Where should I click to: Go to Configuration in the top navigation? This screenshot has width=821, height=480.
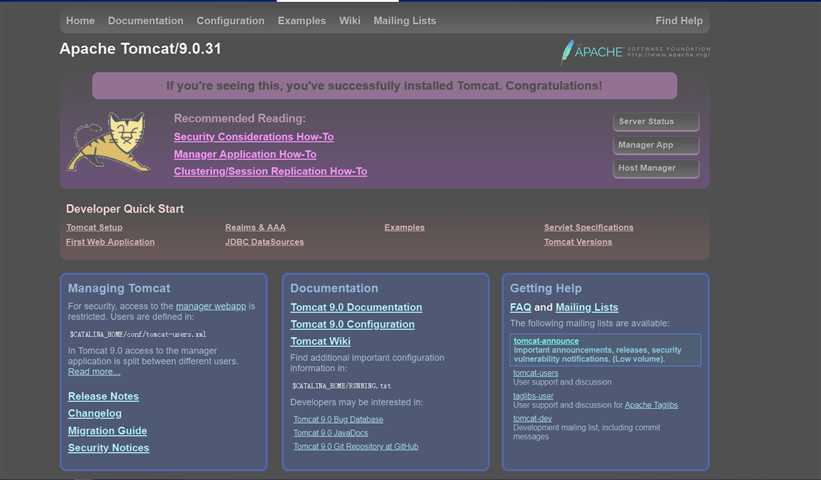(x=230, y=21)
